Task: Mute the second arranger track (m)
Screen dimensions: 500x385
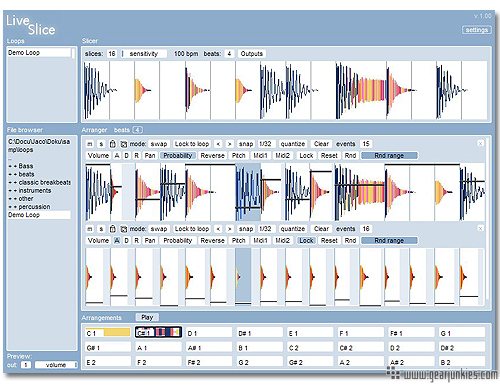Action: (x=90, y=229)
